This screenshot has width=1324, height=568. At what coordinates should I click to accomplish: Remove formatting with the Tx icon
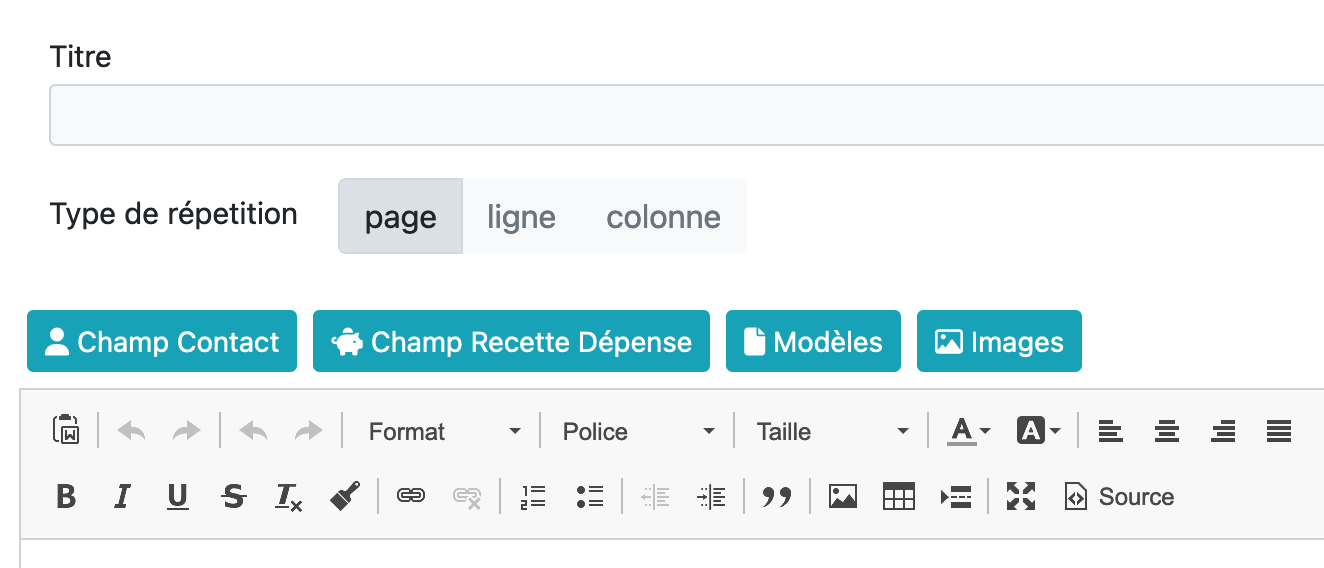(x=289, y=496)
